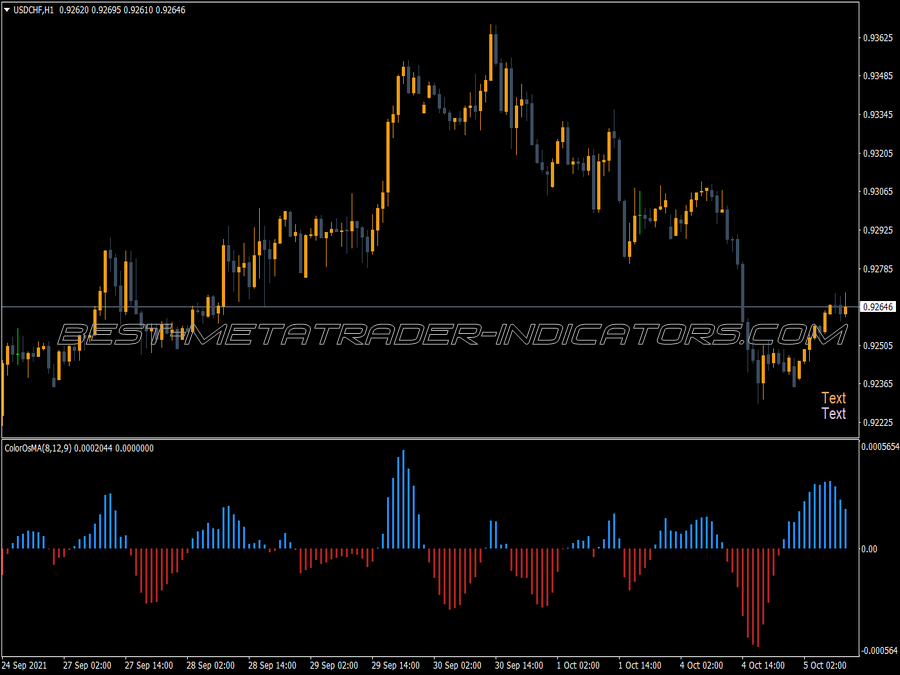Select the orange Text label
The width and height of the screenshot is (900, 675).
(x=833, y=398)
